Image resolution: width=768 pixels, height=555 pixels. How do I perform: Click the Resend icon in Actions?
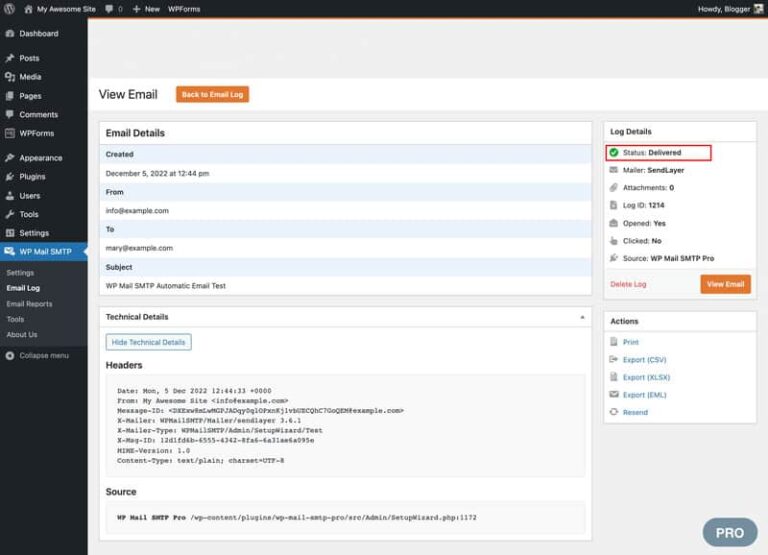point(614,412)
